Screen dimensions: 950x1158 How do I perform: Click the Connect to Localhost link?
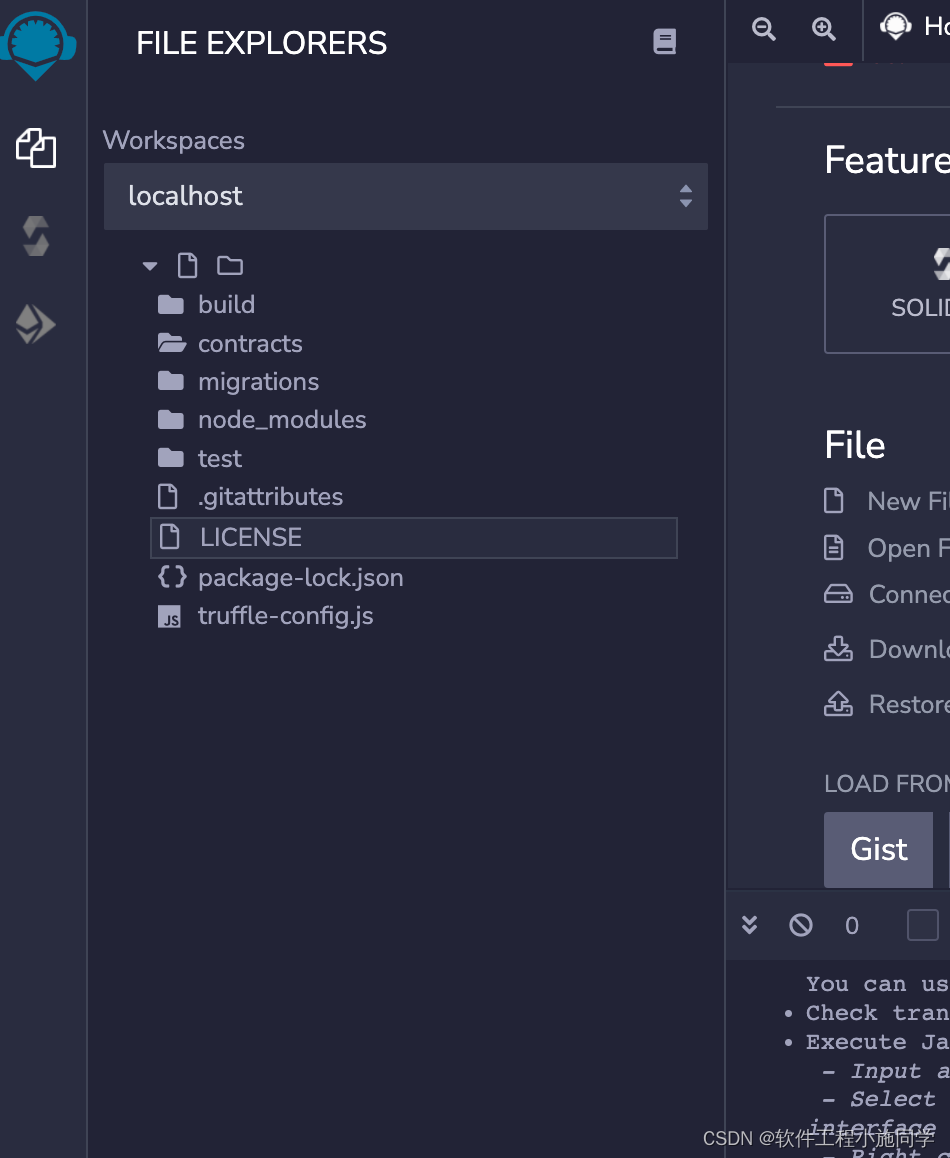(x=886, y=594)
